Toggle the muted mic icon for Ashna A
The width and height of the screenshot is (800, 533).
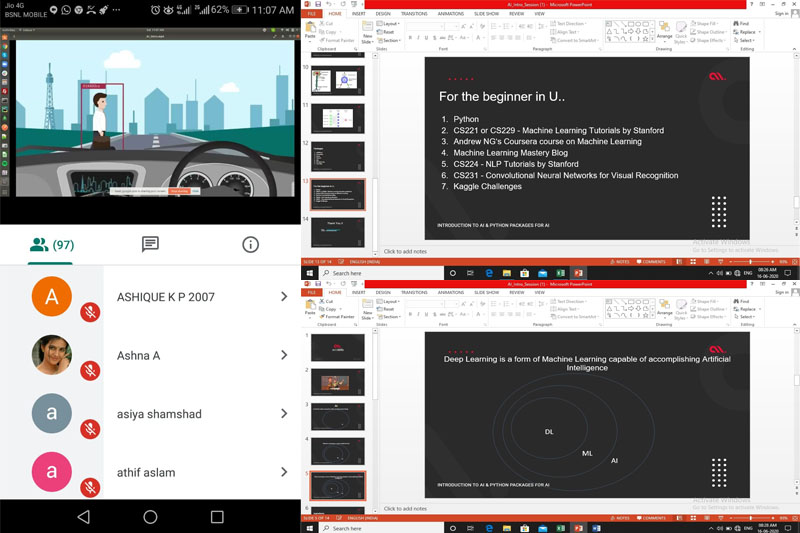90,371
